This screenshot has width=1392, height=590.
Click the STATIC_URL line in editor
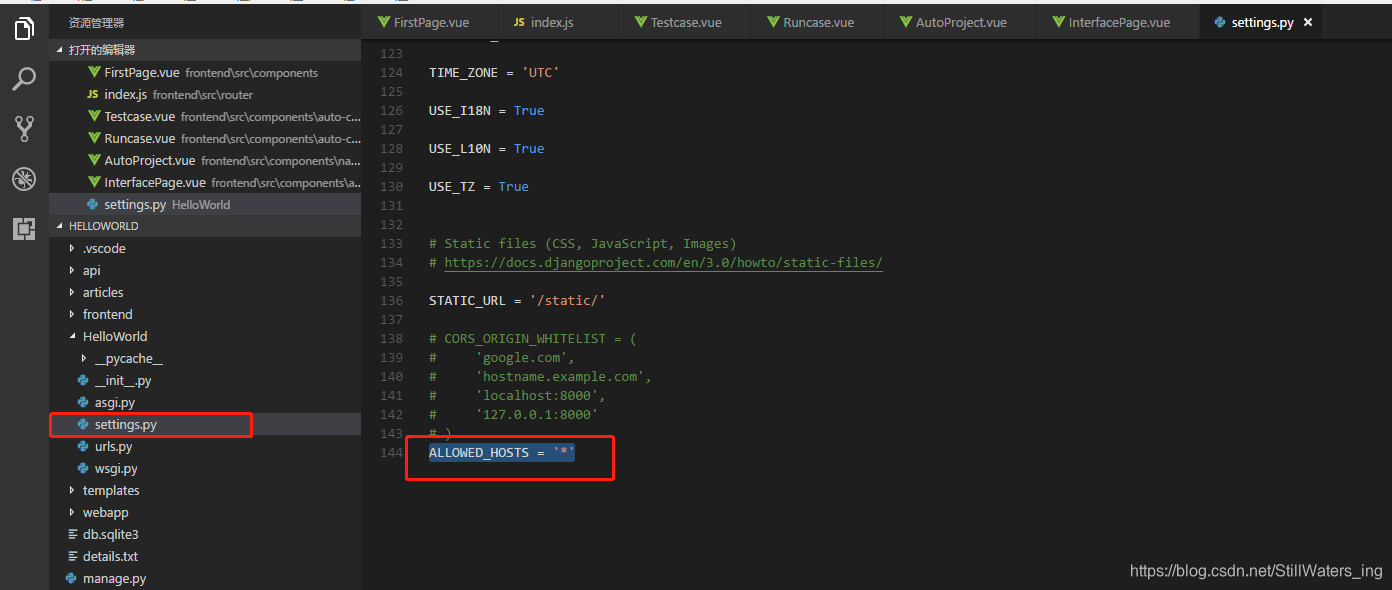click(x=517, y=300)
